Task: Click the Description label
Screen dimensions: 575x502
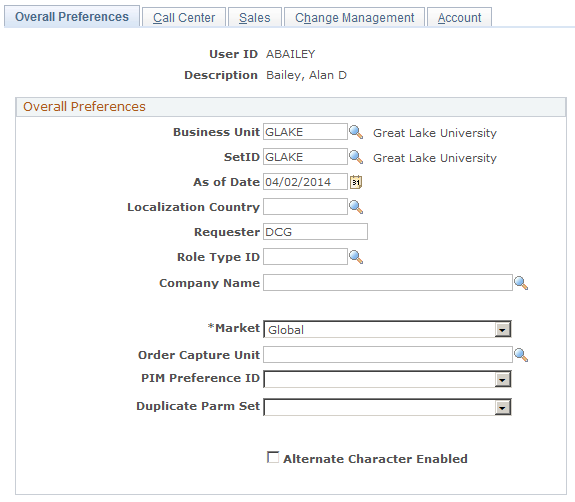Action: (x=221, y=75)
